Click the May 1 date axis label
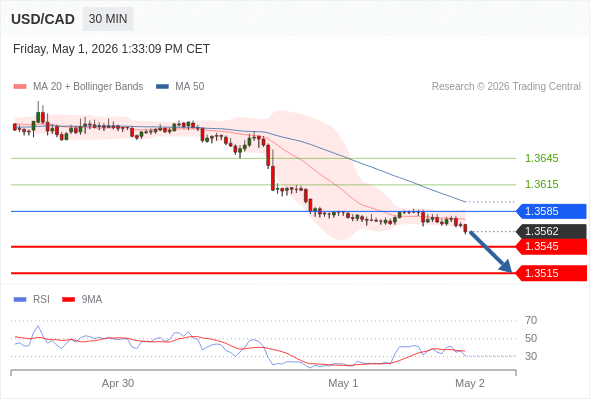The image size is (590, 400). click(343, 383)
